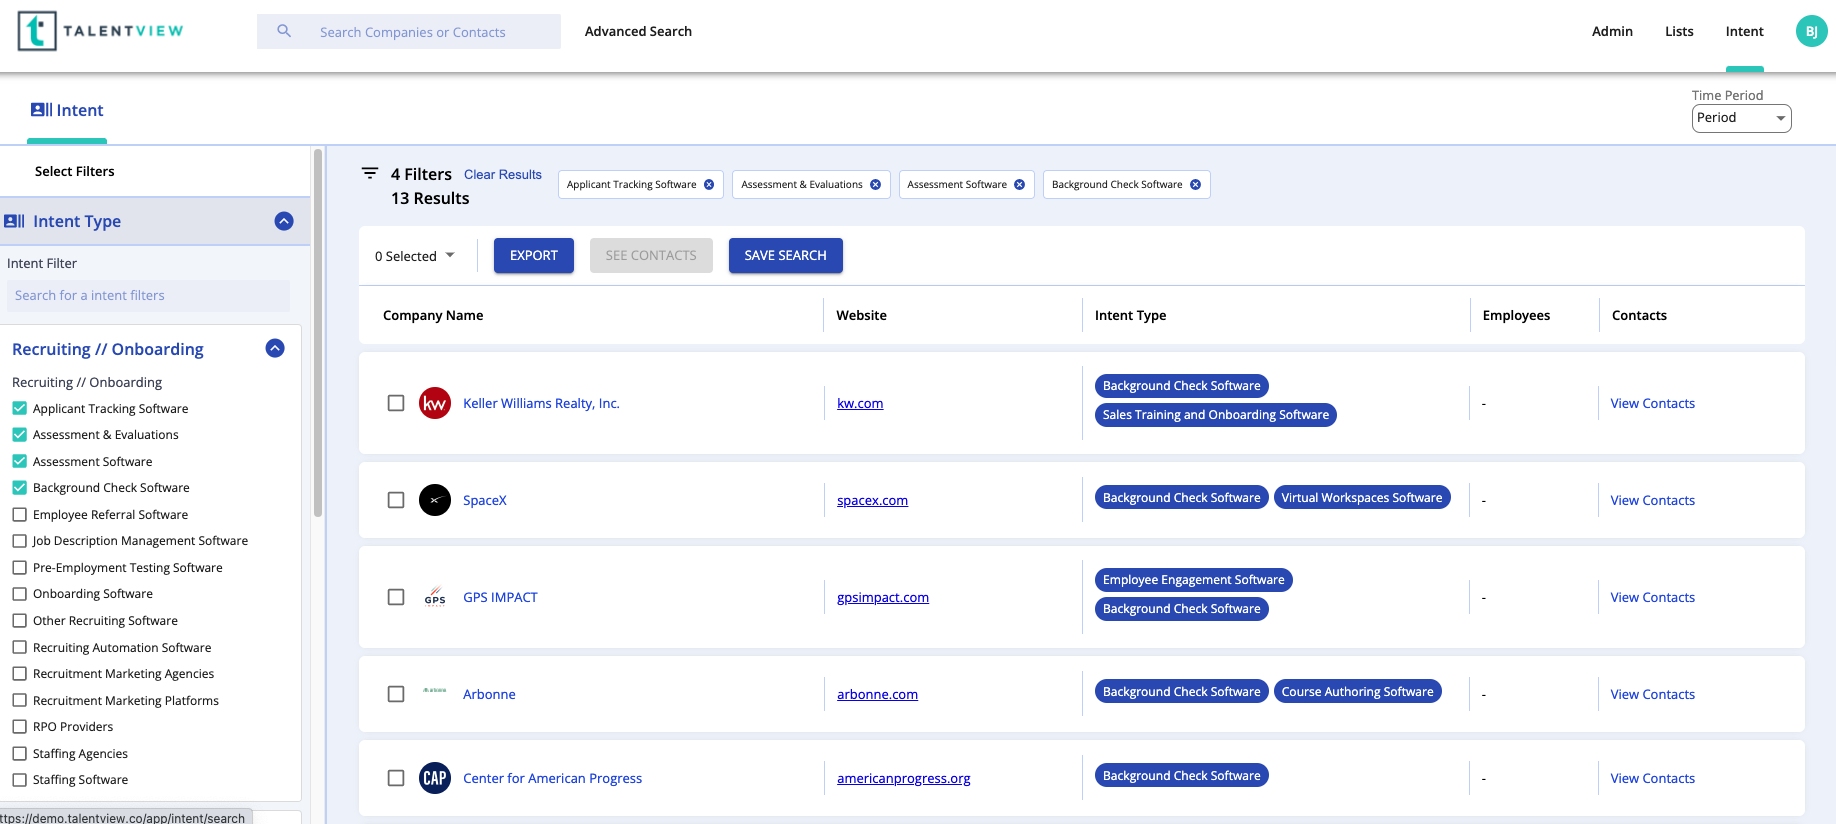Open the Admin menu item
The height and width of the screenshot is (824, 1836).
1612,31
